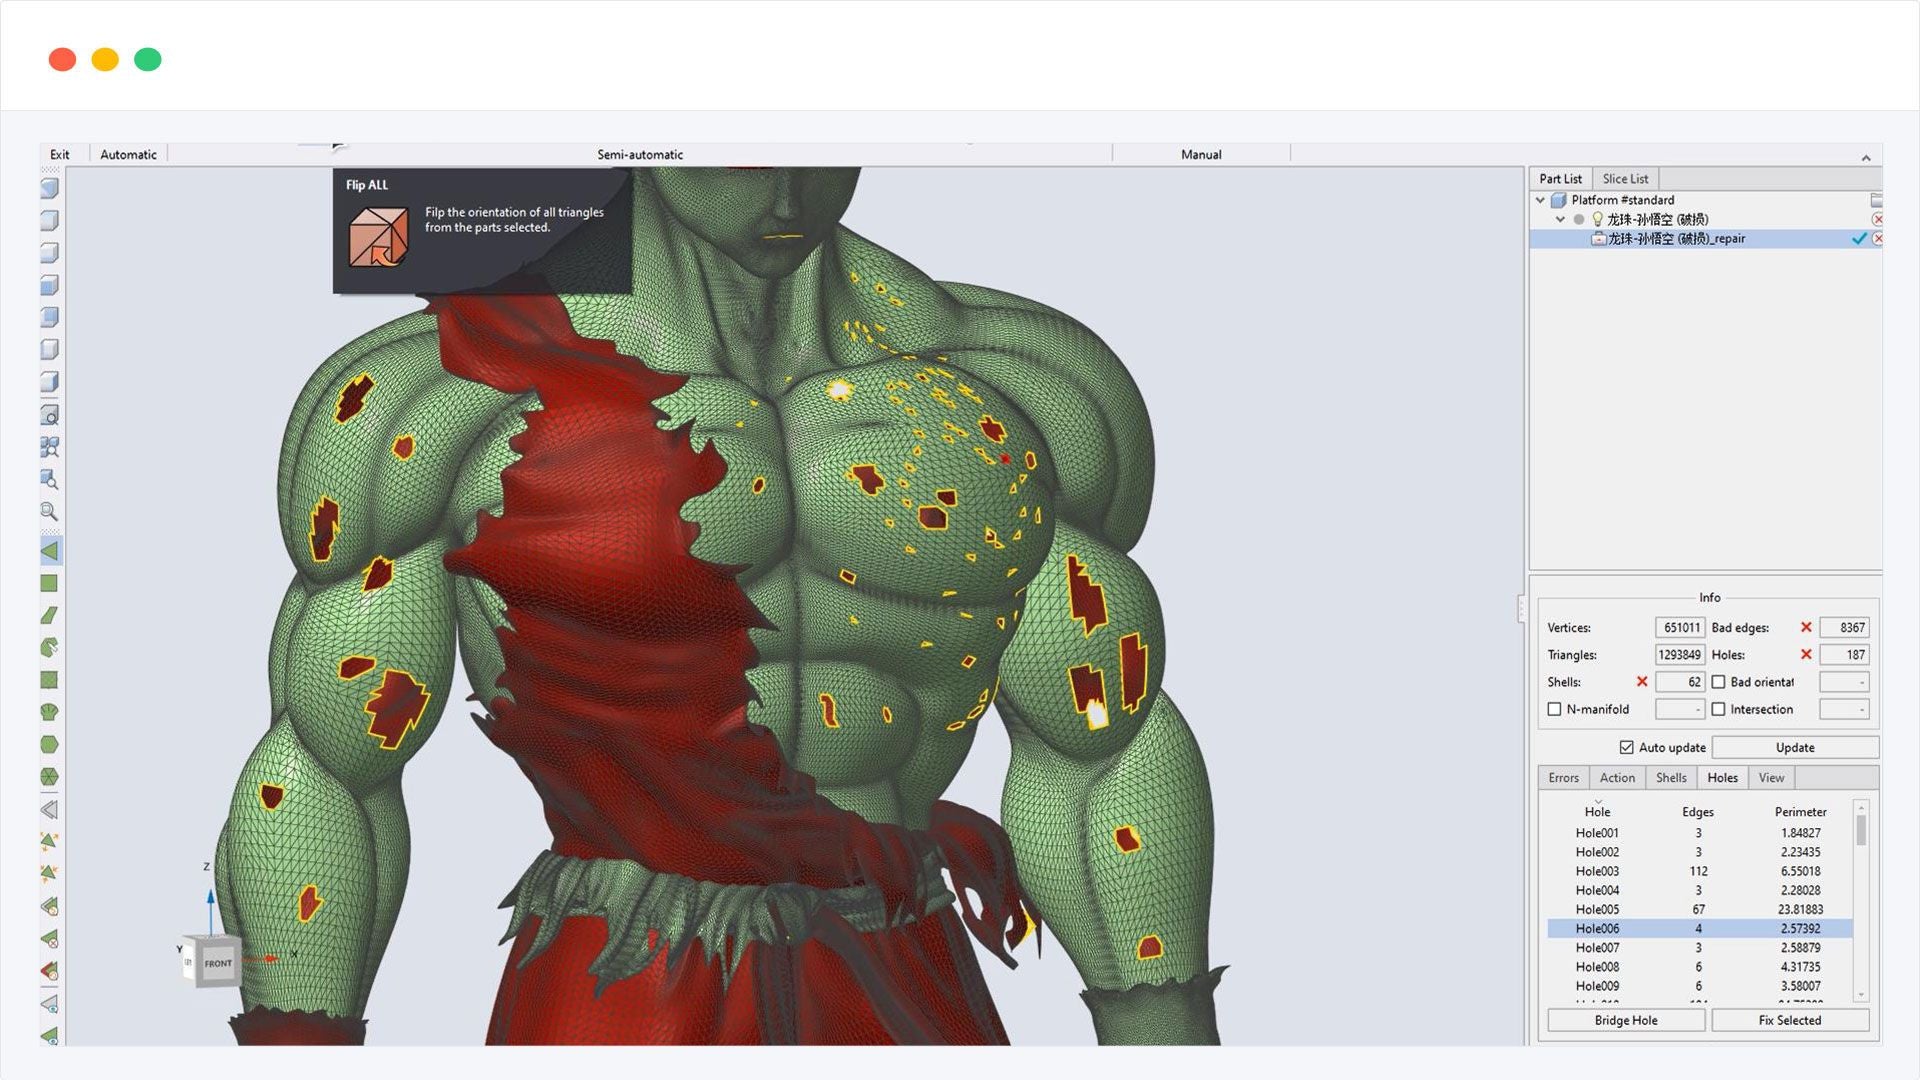Click the zoom magnifier icon
Viewport: 1920px width, 1080px height.
pyautogui.click(x=49, y=511)
